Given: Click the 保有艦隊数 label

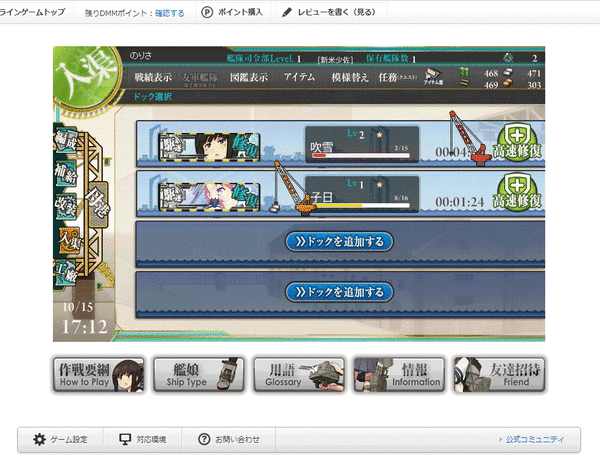Looking at the screenshot, I should pos(387,58).
